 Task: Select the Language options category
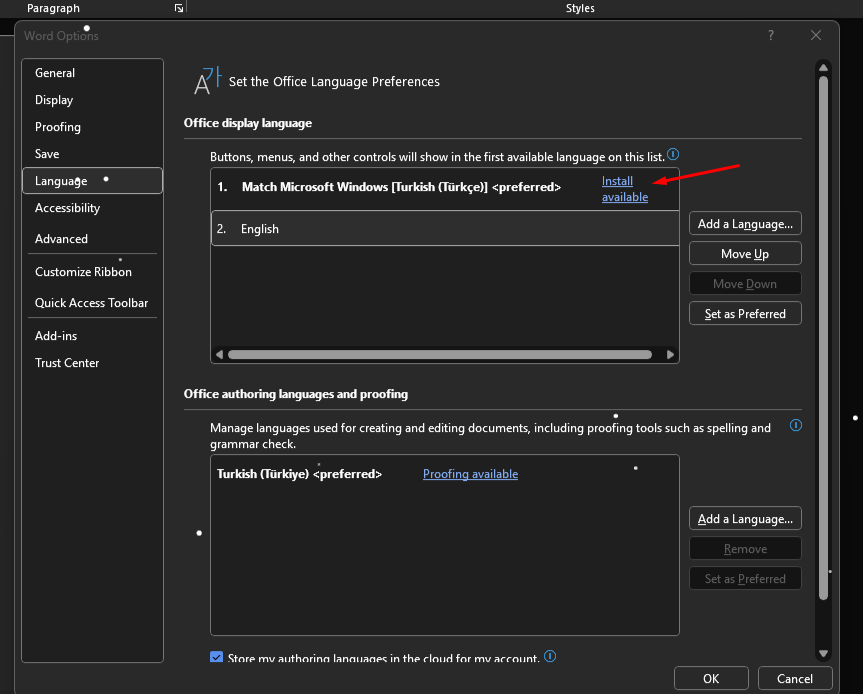click(92, 181)
